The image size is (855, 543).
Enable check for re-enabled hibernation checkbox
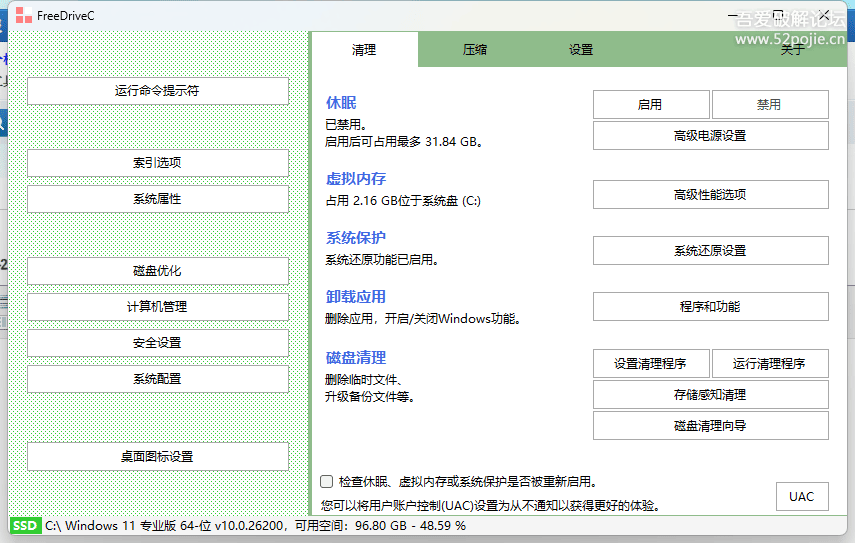coord(327,481)
